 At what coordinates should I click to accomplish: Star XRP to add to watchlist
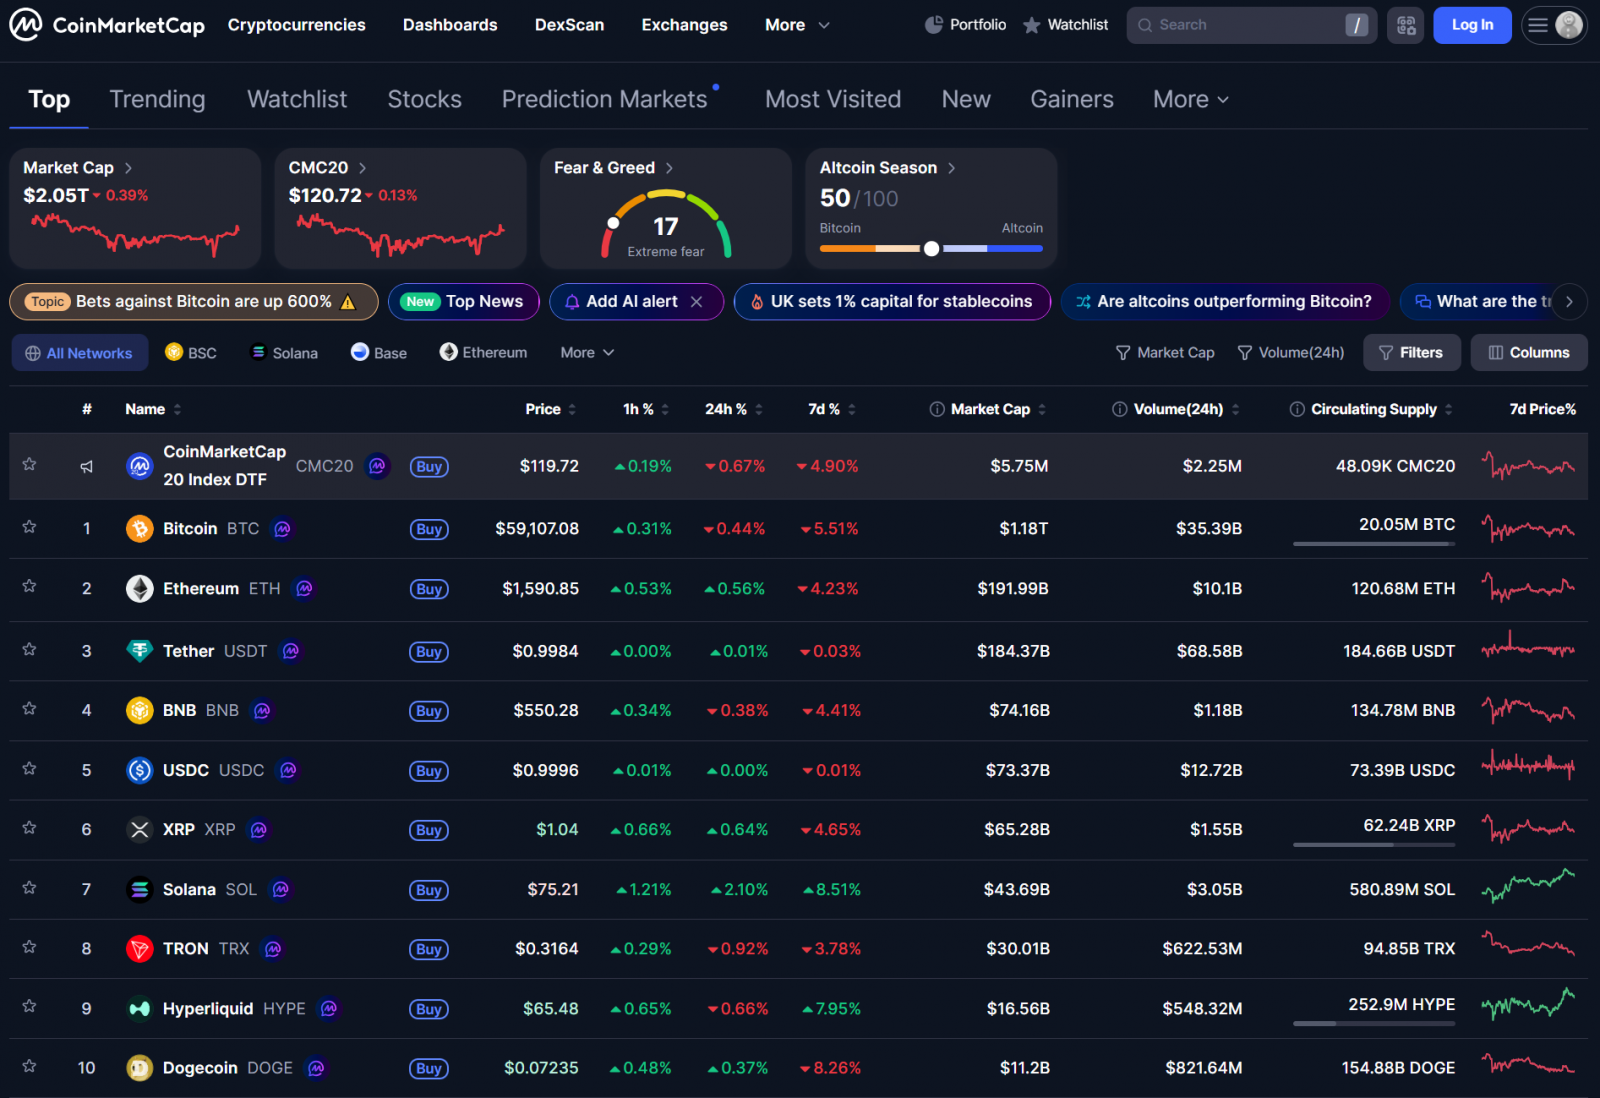tap(29, 827)
